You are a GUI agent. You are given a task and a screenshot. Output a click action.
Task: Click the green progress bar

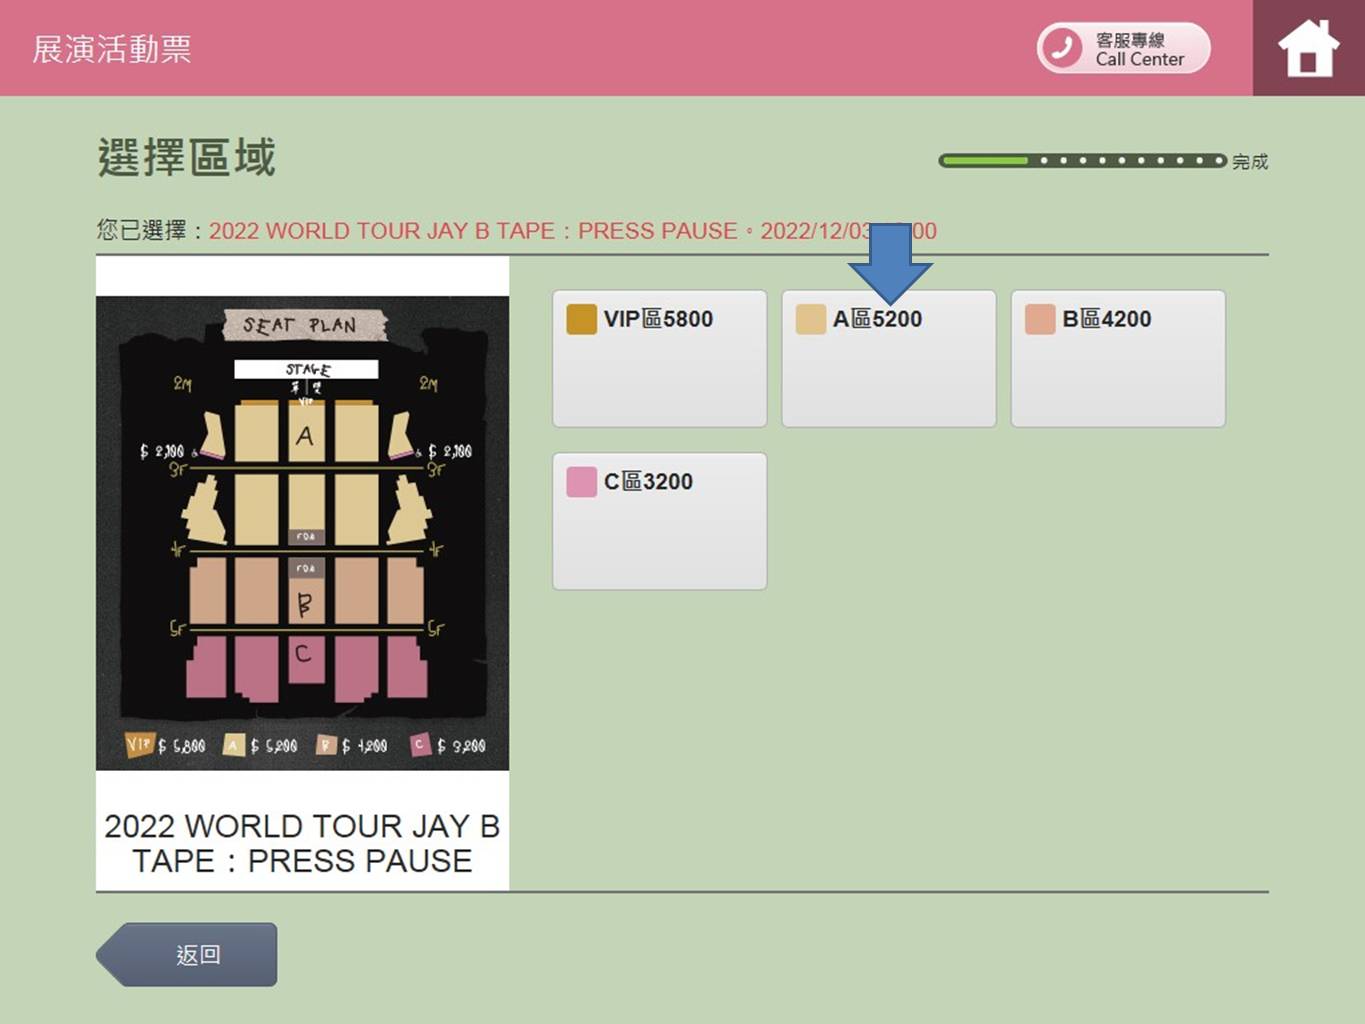coord(1082,160)
